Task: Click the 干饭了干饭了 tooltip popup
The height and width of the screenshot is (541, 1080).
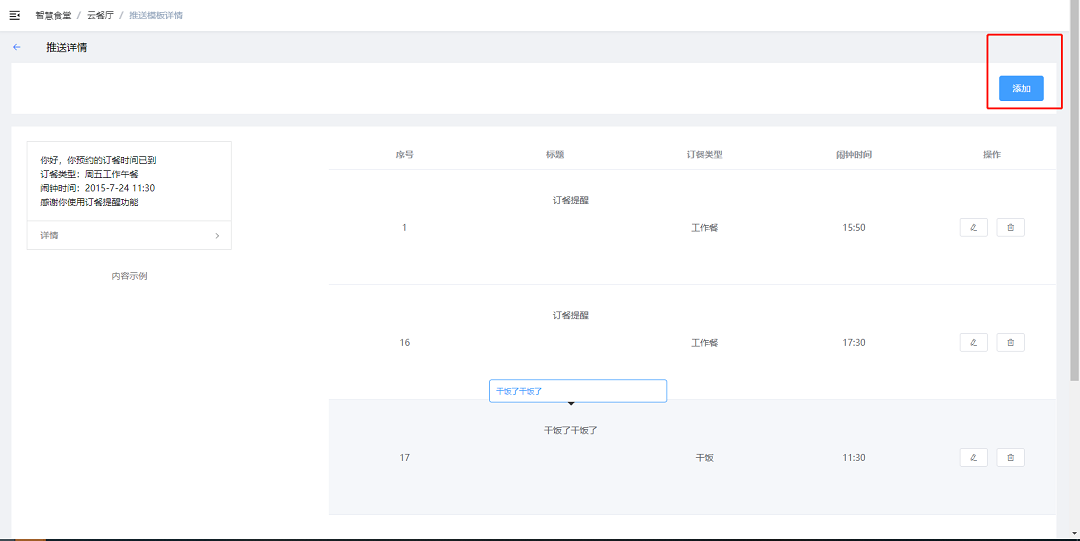Action: [577, 391]
